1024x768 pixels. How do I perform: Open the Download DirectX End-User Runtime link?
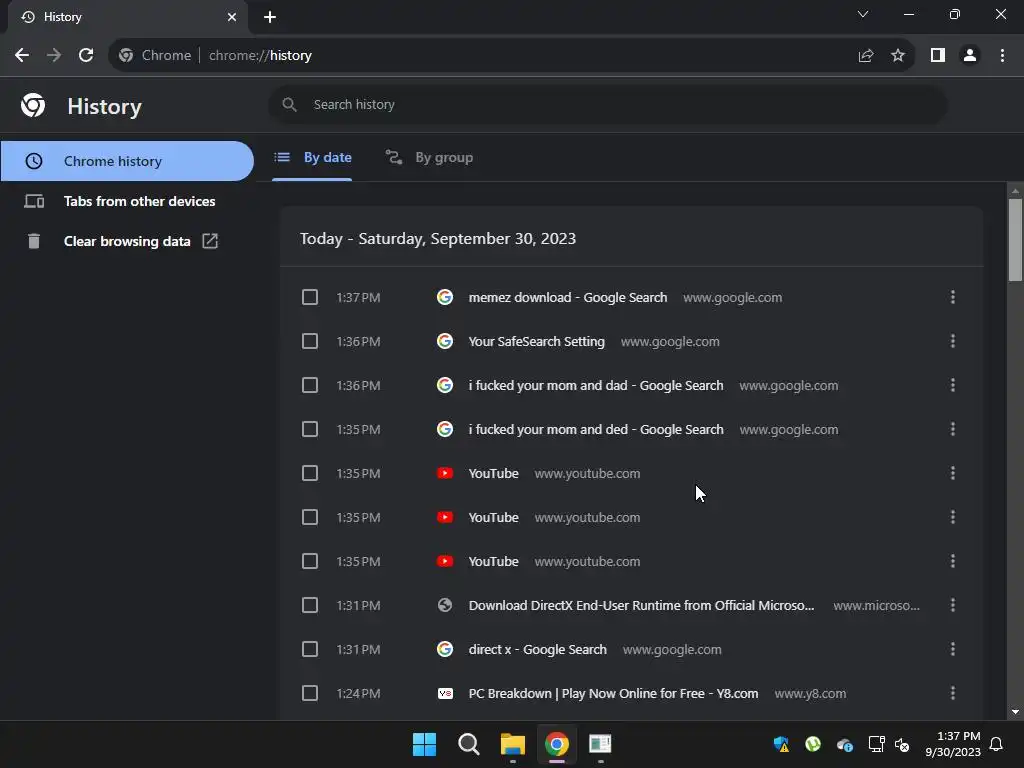click(x=641, y=605)
